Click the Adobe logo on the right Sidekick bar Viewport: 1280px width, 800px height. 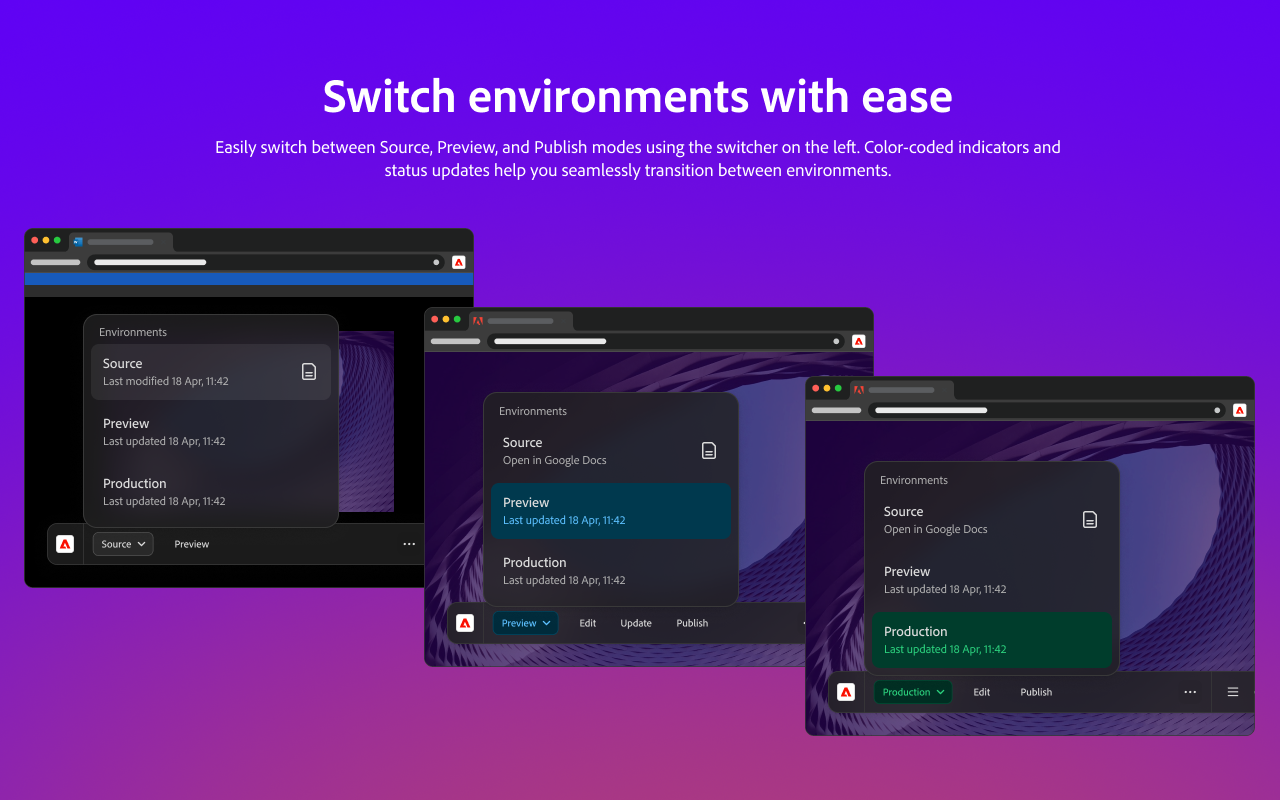tap(846, 692)
